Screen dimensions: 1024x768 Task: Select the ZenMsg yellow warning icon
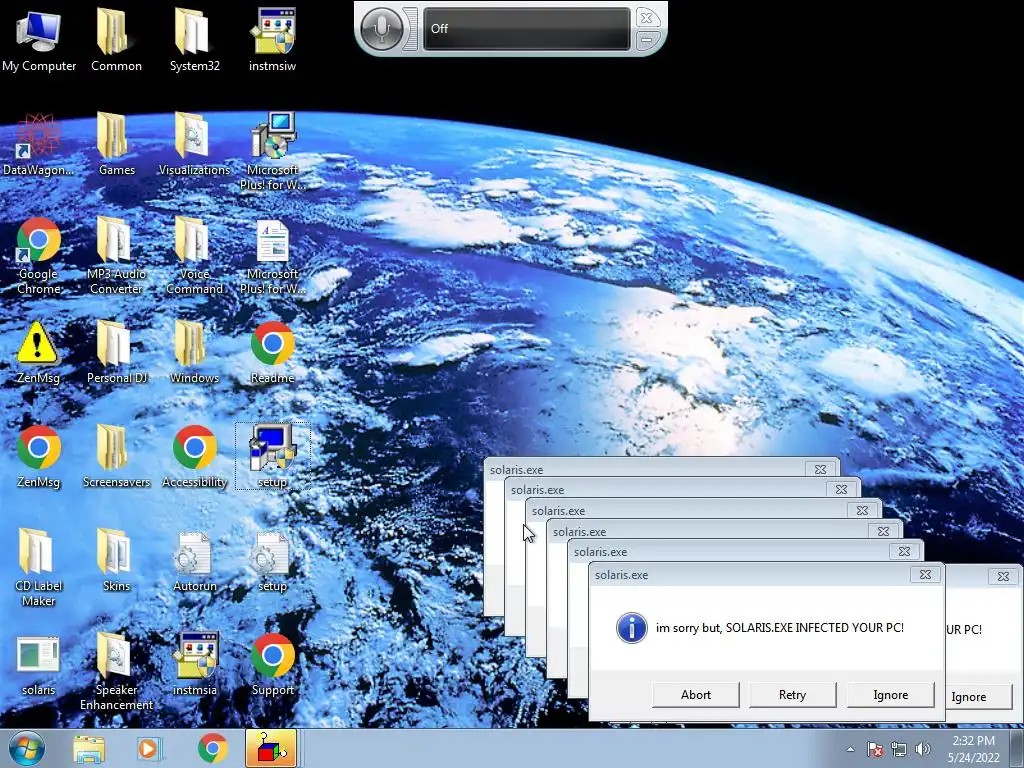coord(39,352)
